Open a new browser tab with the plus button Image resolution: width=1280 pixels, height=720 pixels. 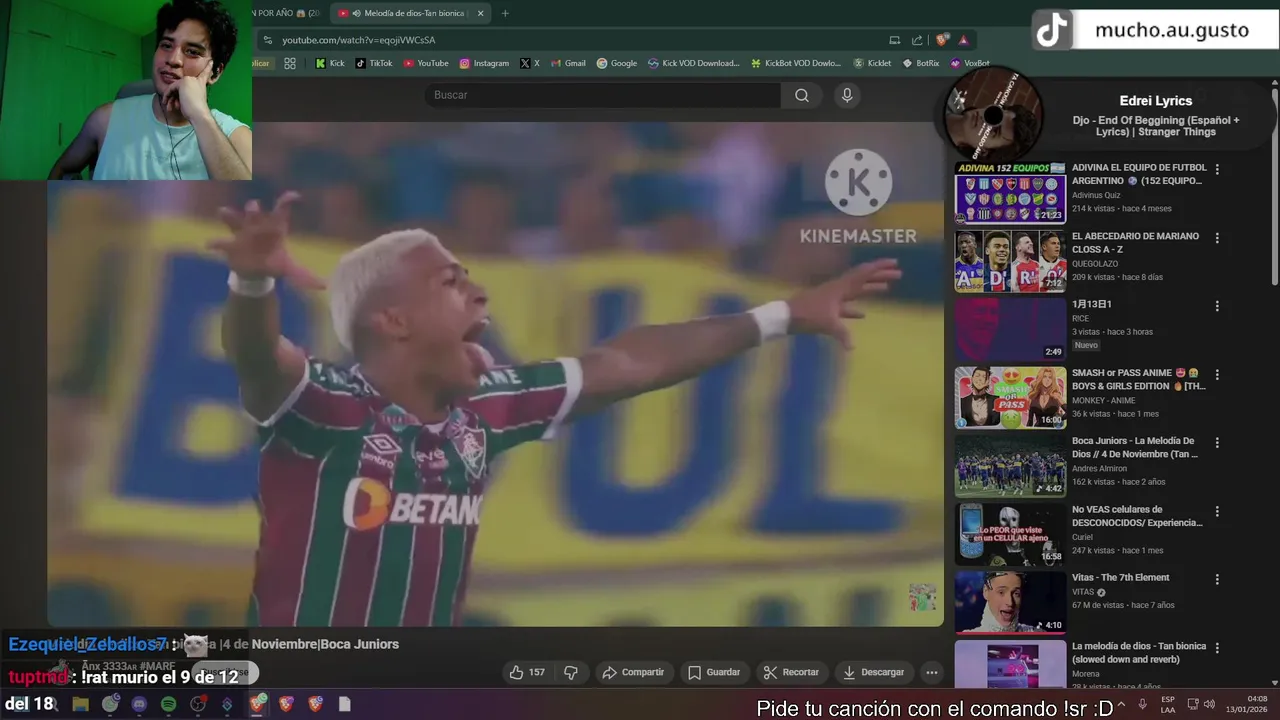[505, 13]
